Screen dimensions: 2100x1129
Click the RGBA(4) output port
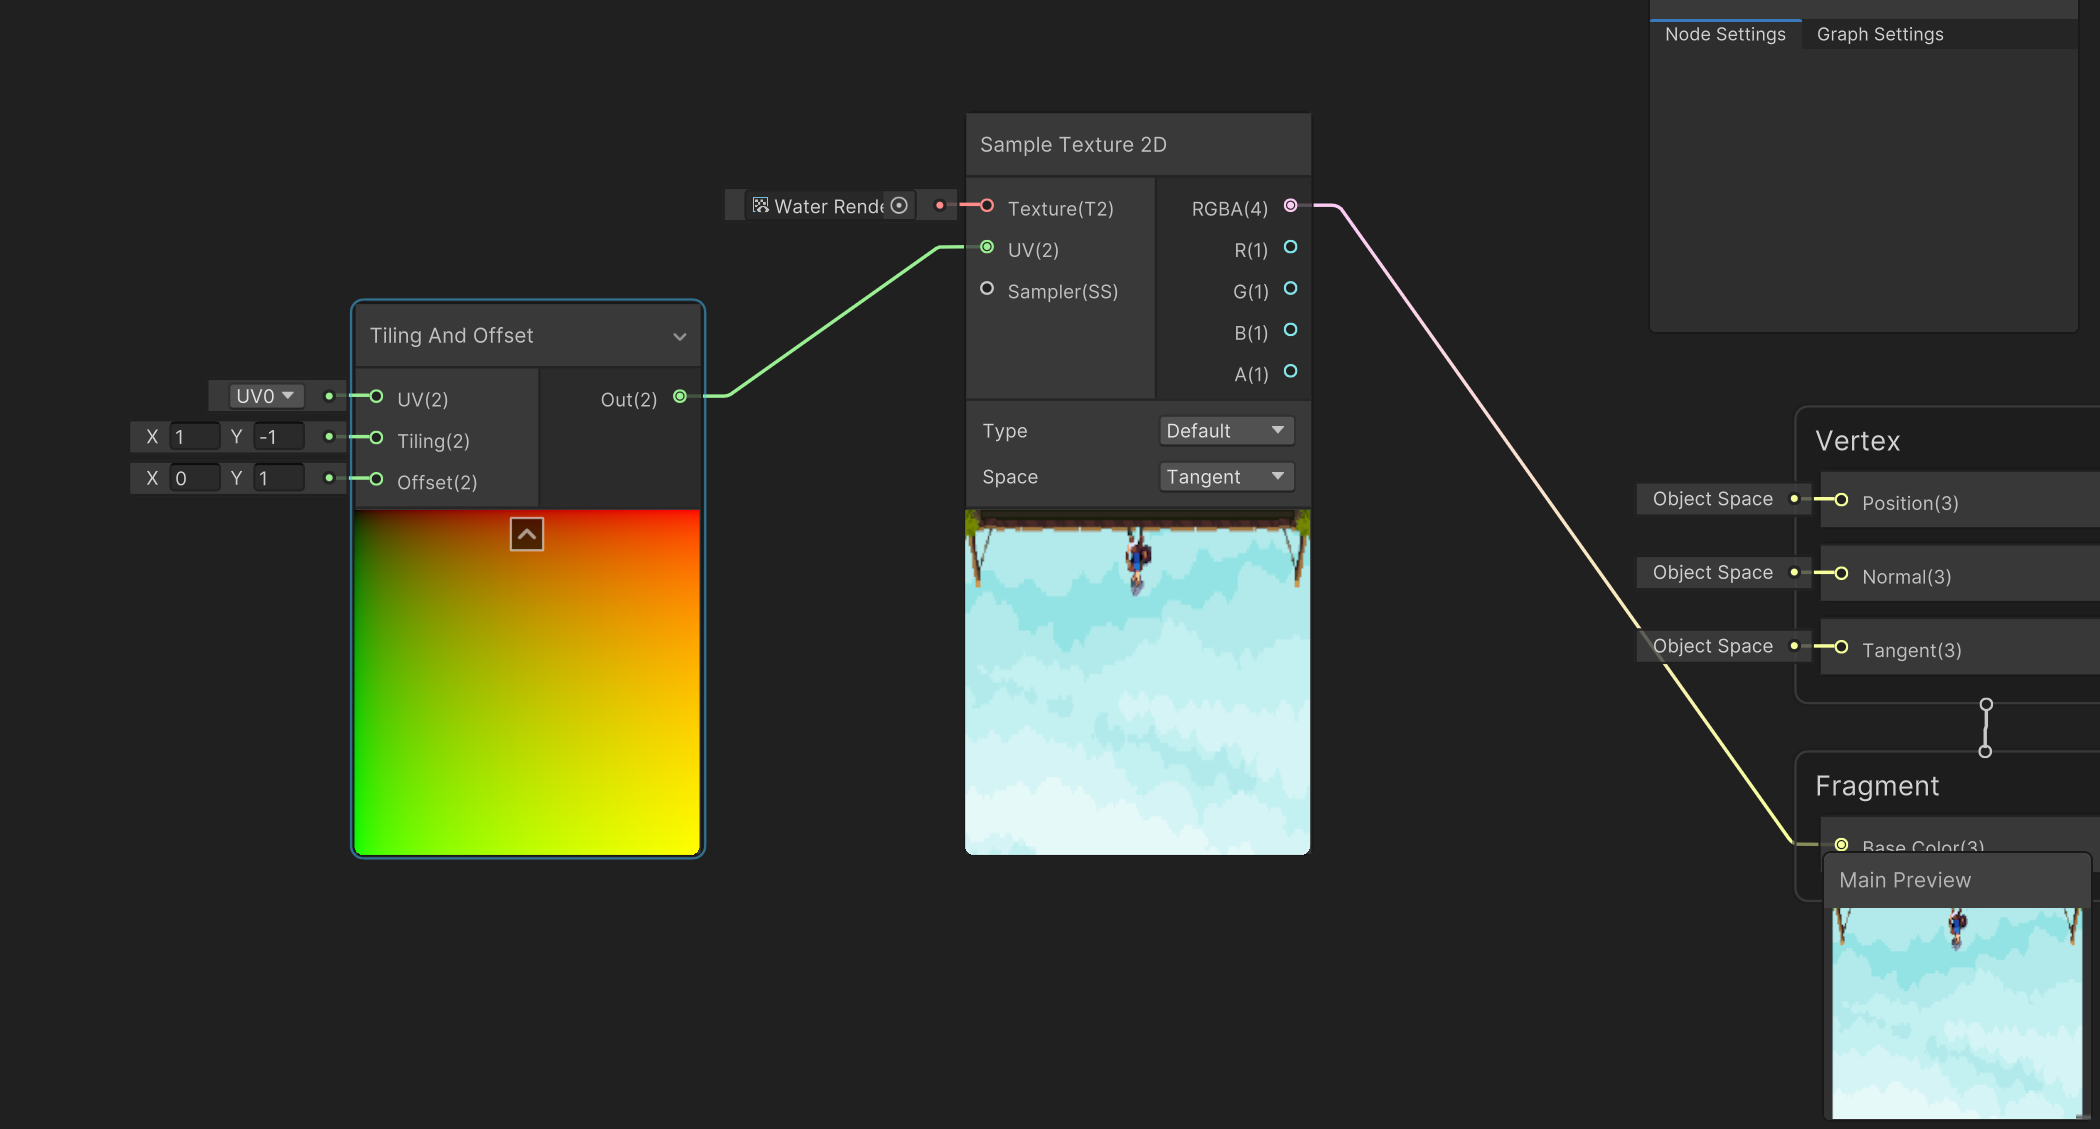pos(1291,205)
